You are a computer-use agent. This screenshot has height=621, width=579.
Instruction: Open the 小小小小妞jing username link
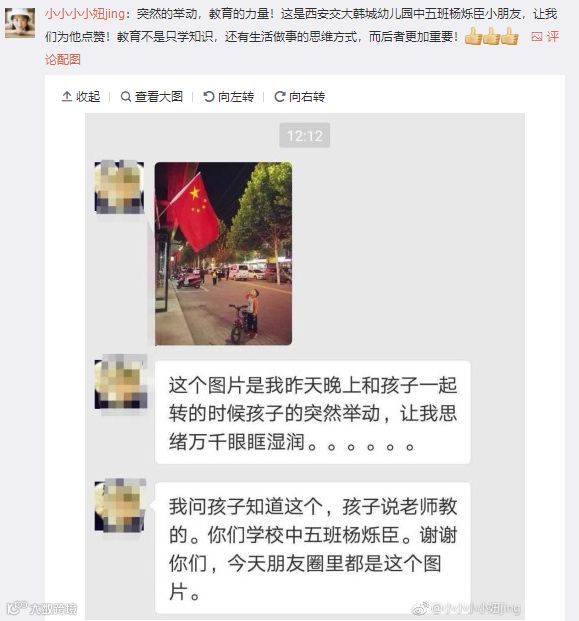pos(84,14)
